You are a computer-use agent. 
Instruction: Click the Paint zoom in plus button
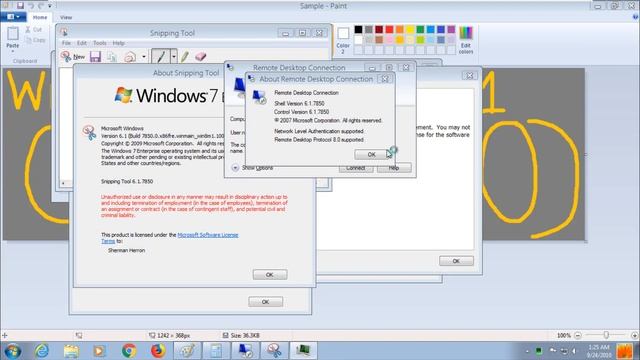click(634, 335)
